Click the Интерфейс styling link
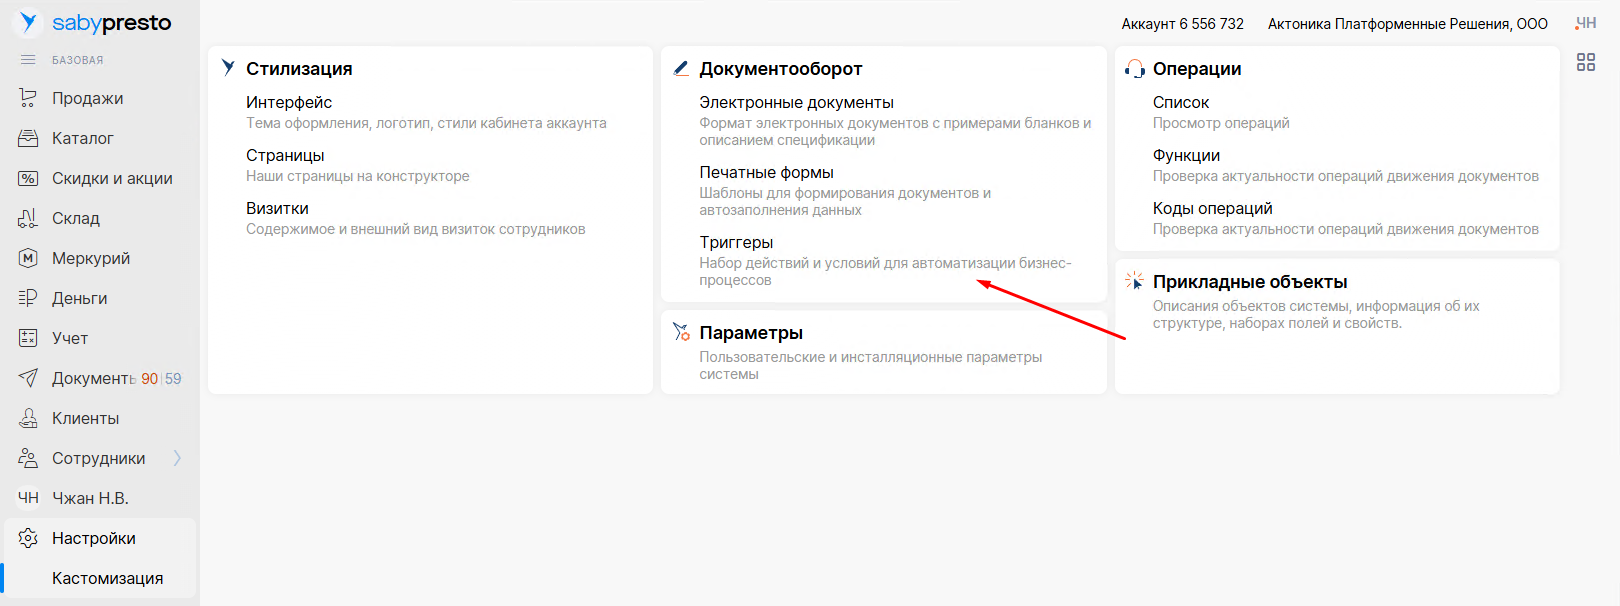This screenshot has width=1620, height=606. click(x=289, y=102)
